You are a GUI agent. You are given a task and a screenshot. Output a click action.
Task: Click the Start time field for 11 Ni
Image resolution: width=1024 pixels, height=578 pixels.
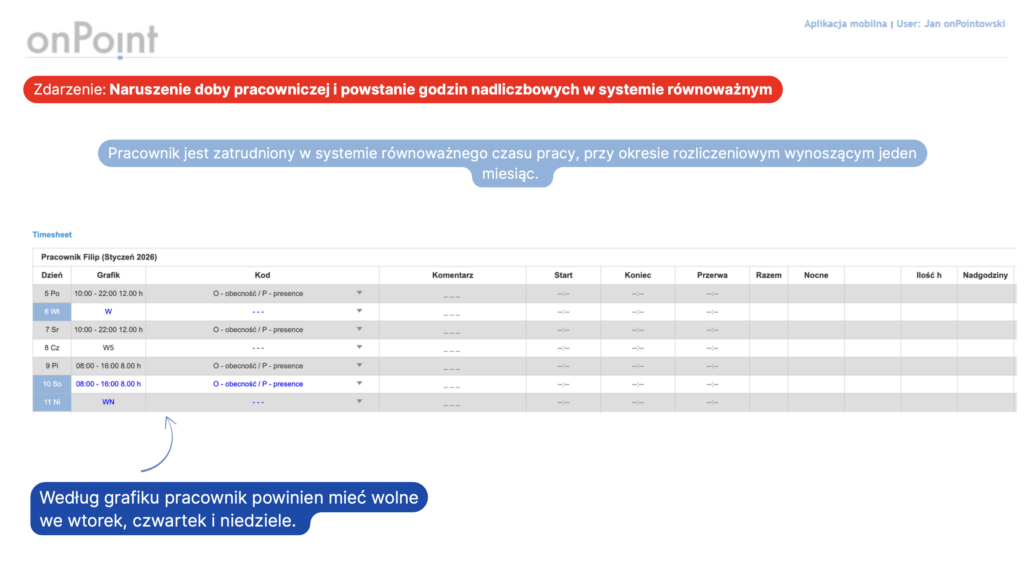pyautogui.click(x=563, y=402)
